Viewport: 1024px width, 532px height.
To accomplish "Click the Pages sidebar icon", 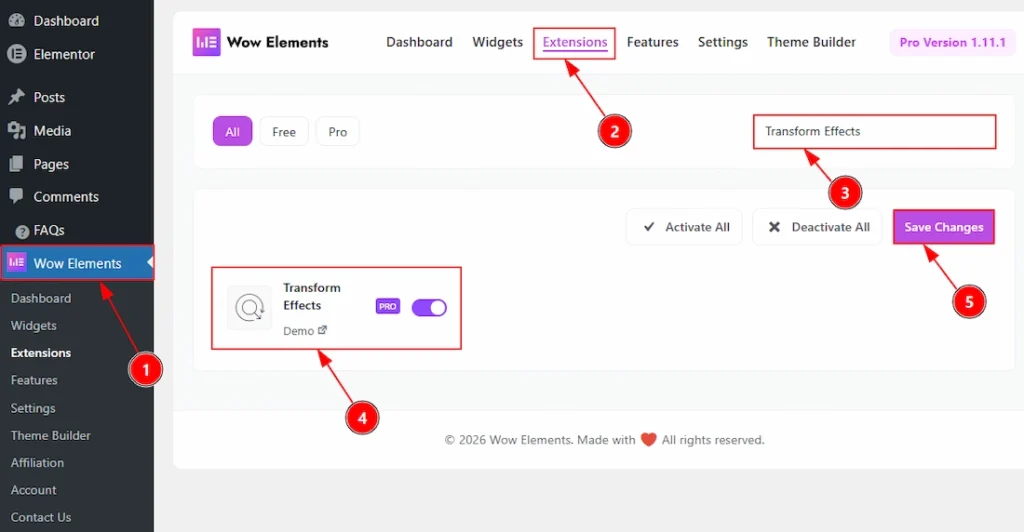I will point(16,164).
